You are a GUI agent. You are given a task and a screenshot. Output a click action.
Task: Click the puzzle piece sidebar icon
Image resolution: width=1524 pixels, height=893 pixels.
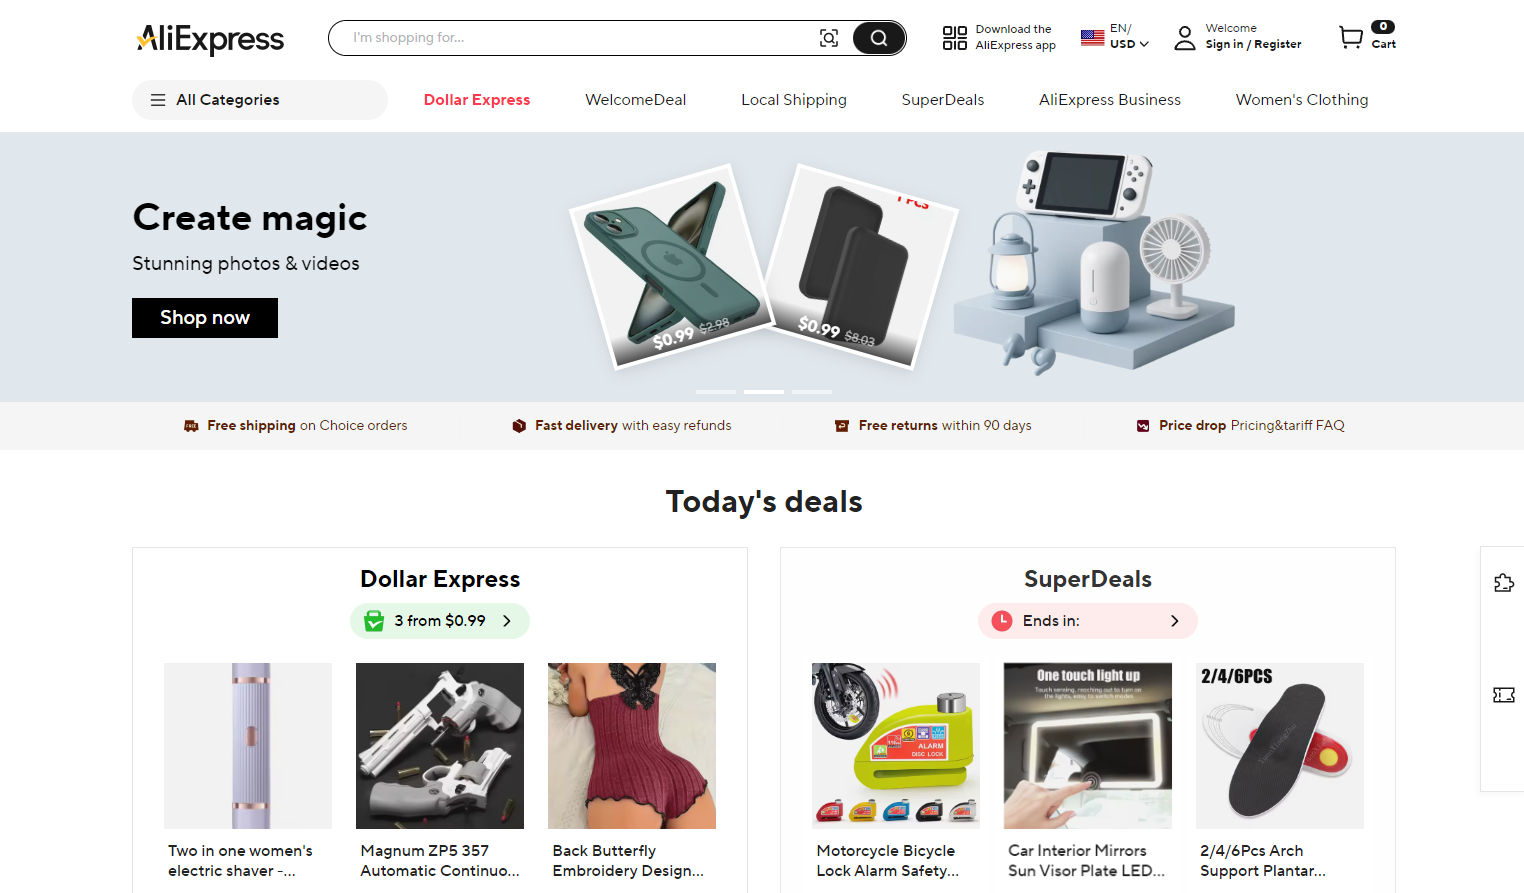1504,583
